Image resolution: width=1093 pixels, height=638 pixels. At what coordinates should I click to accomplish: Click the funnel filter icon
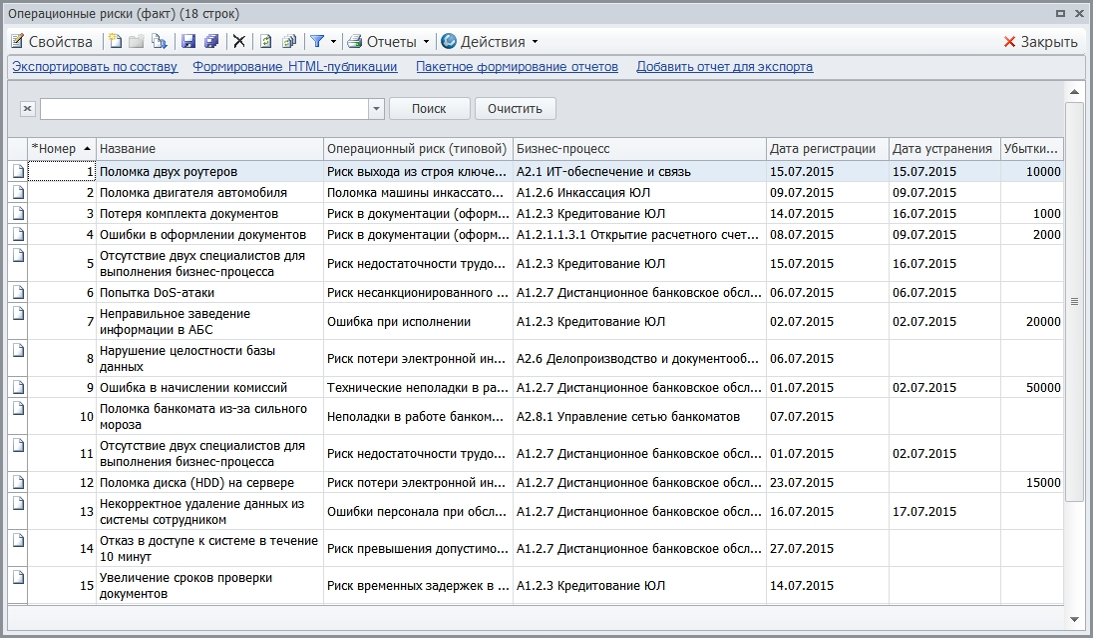tap(316, 42)
